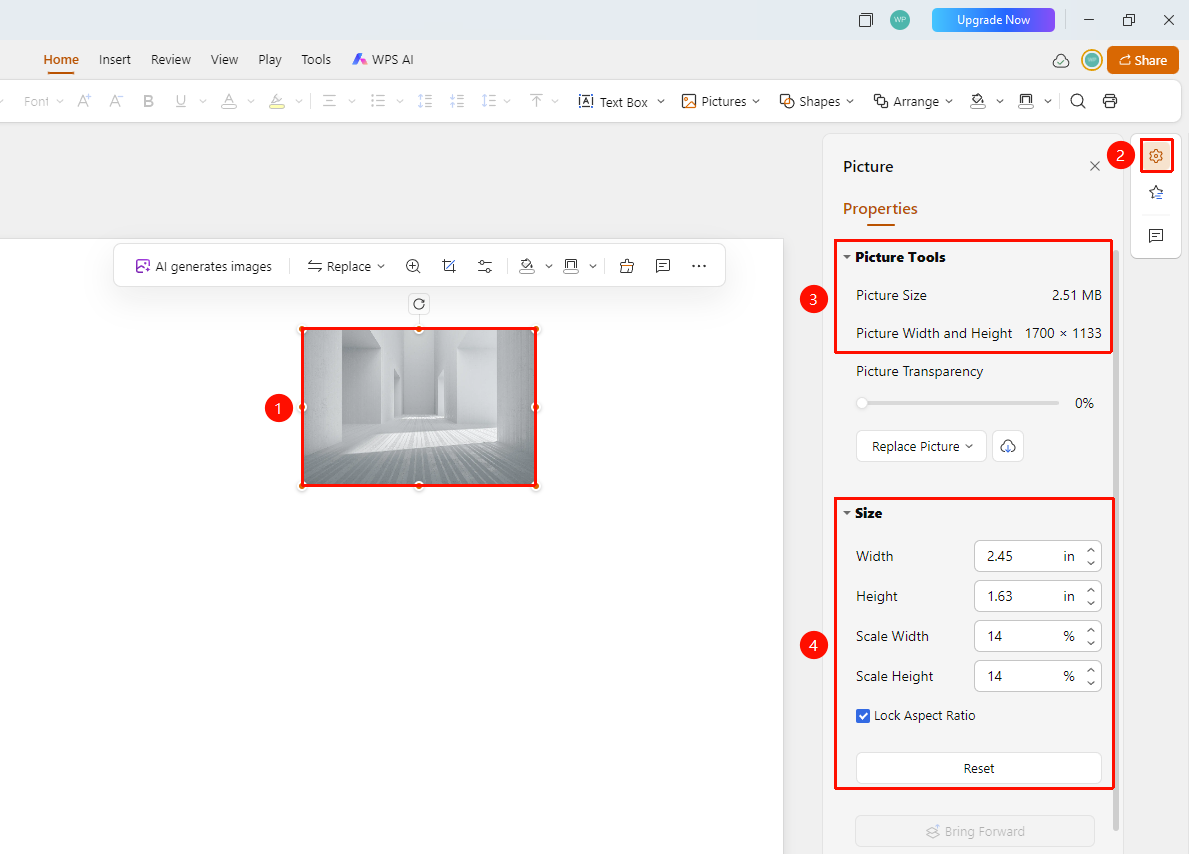Click the Share button
Viewport: 1189px width, 854px height.
coord(1143,60)
